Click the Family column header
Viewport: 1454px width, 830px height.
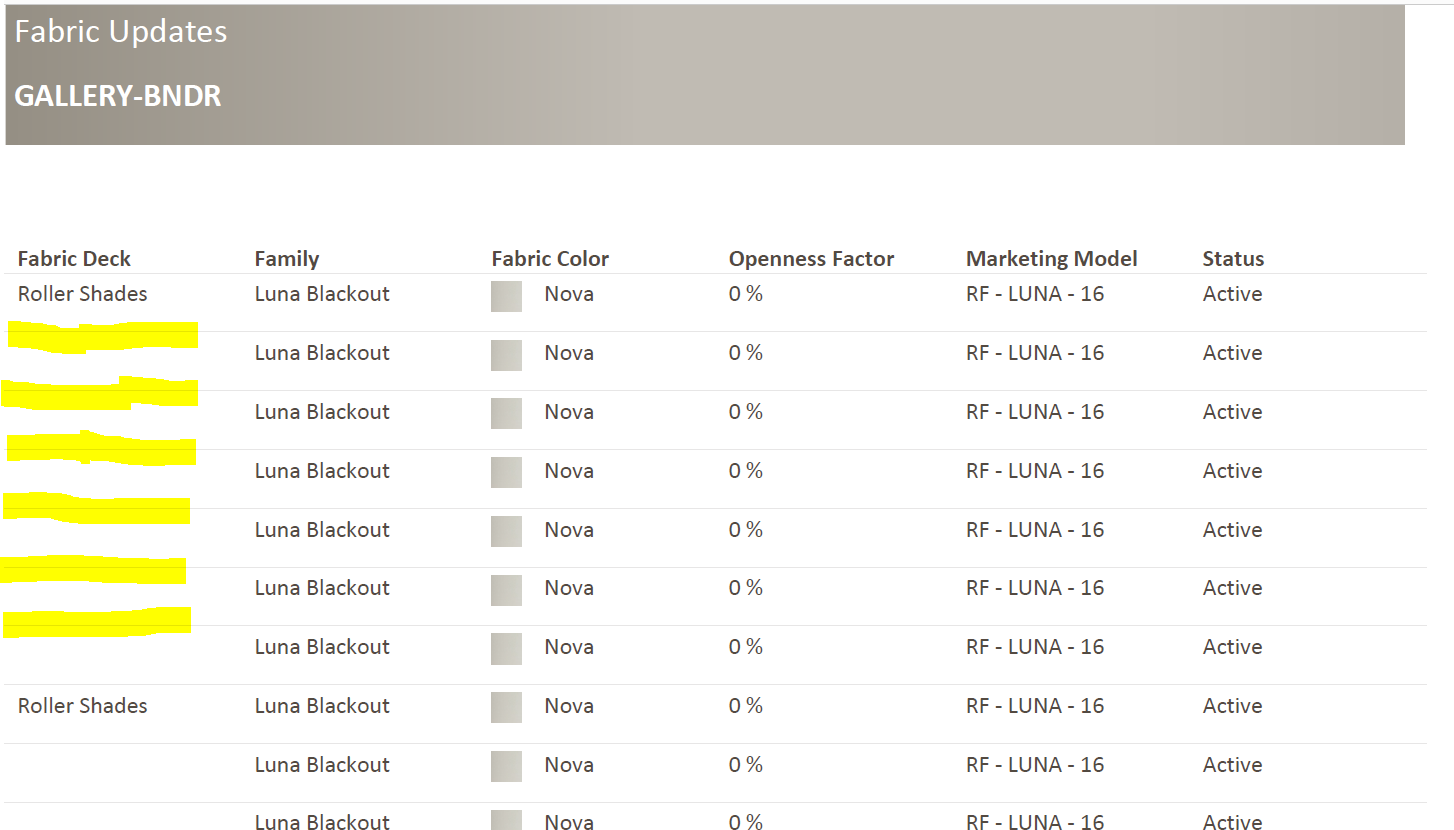287,258
